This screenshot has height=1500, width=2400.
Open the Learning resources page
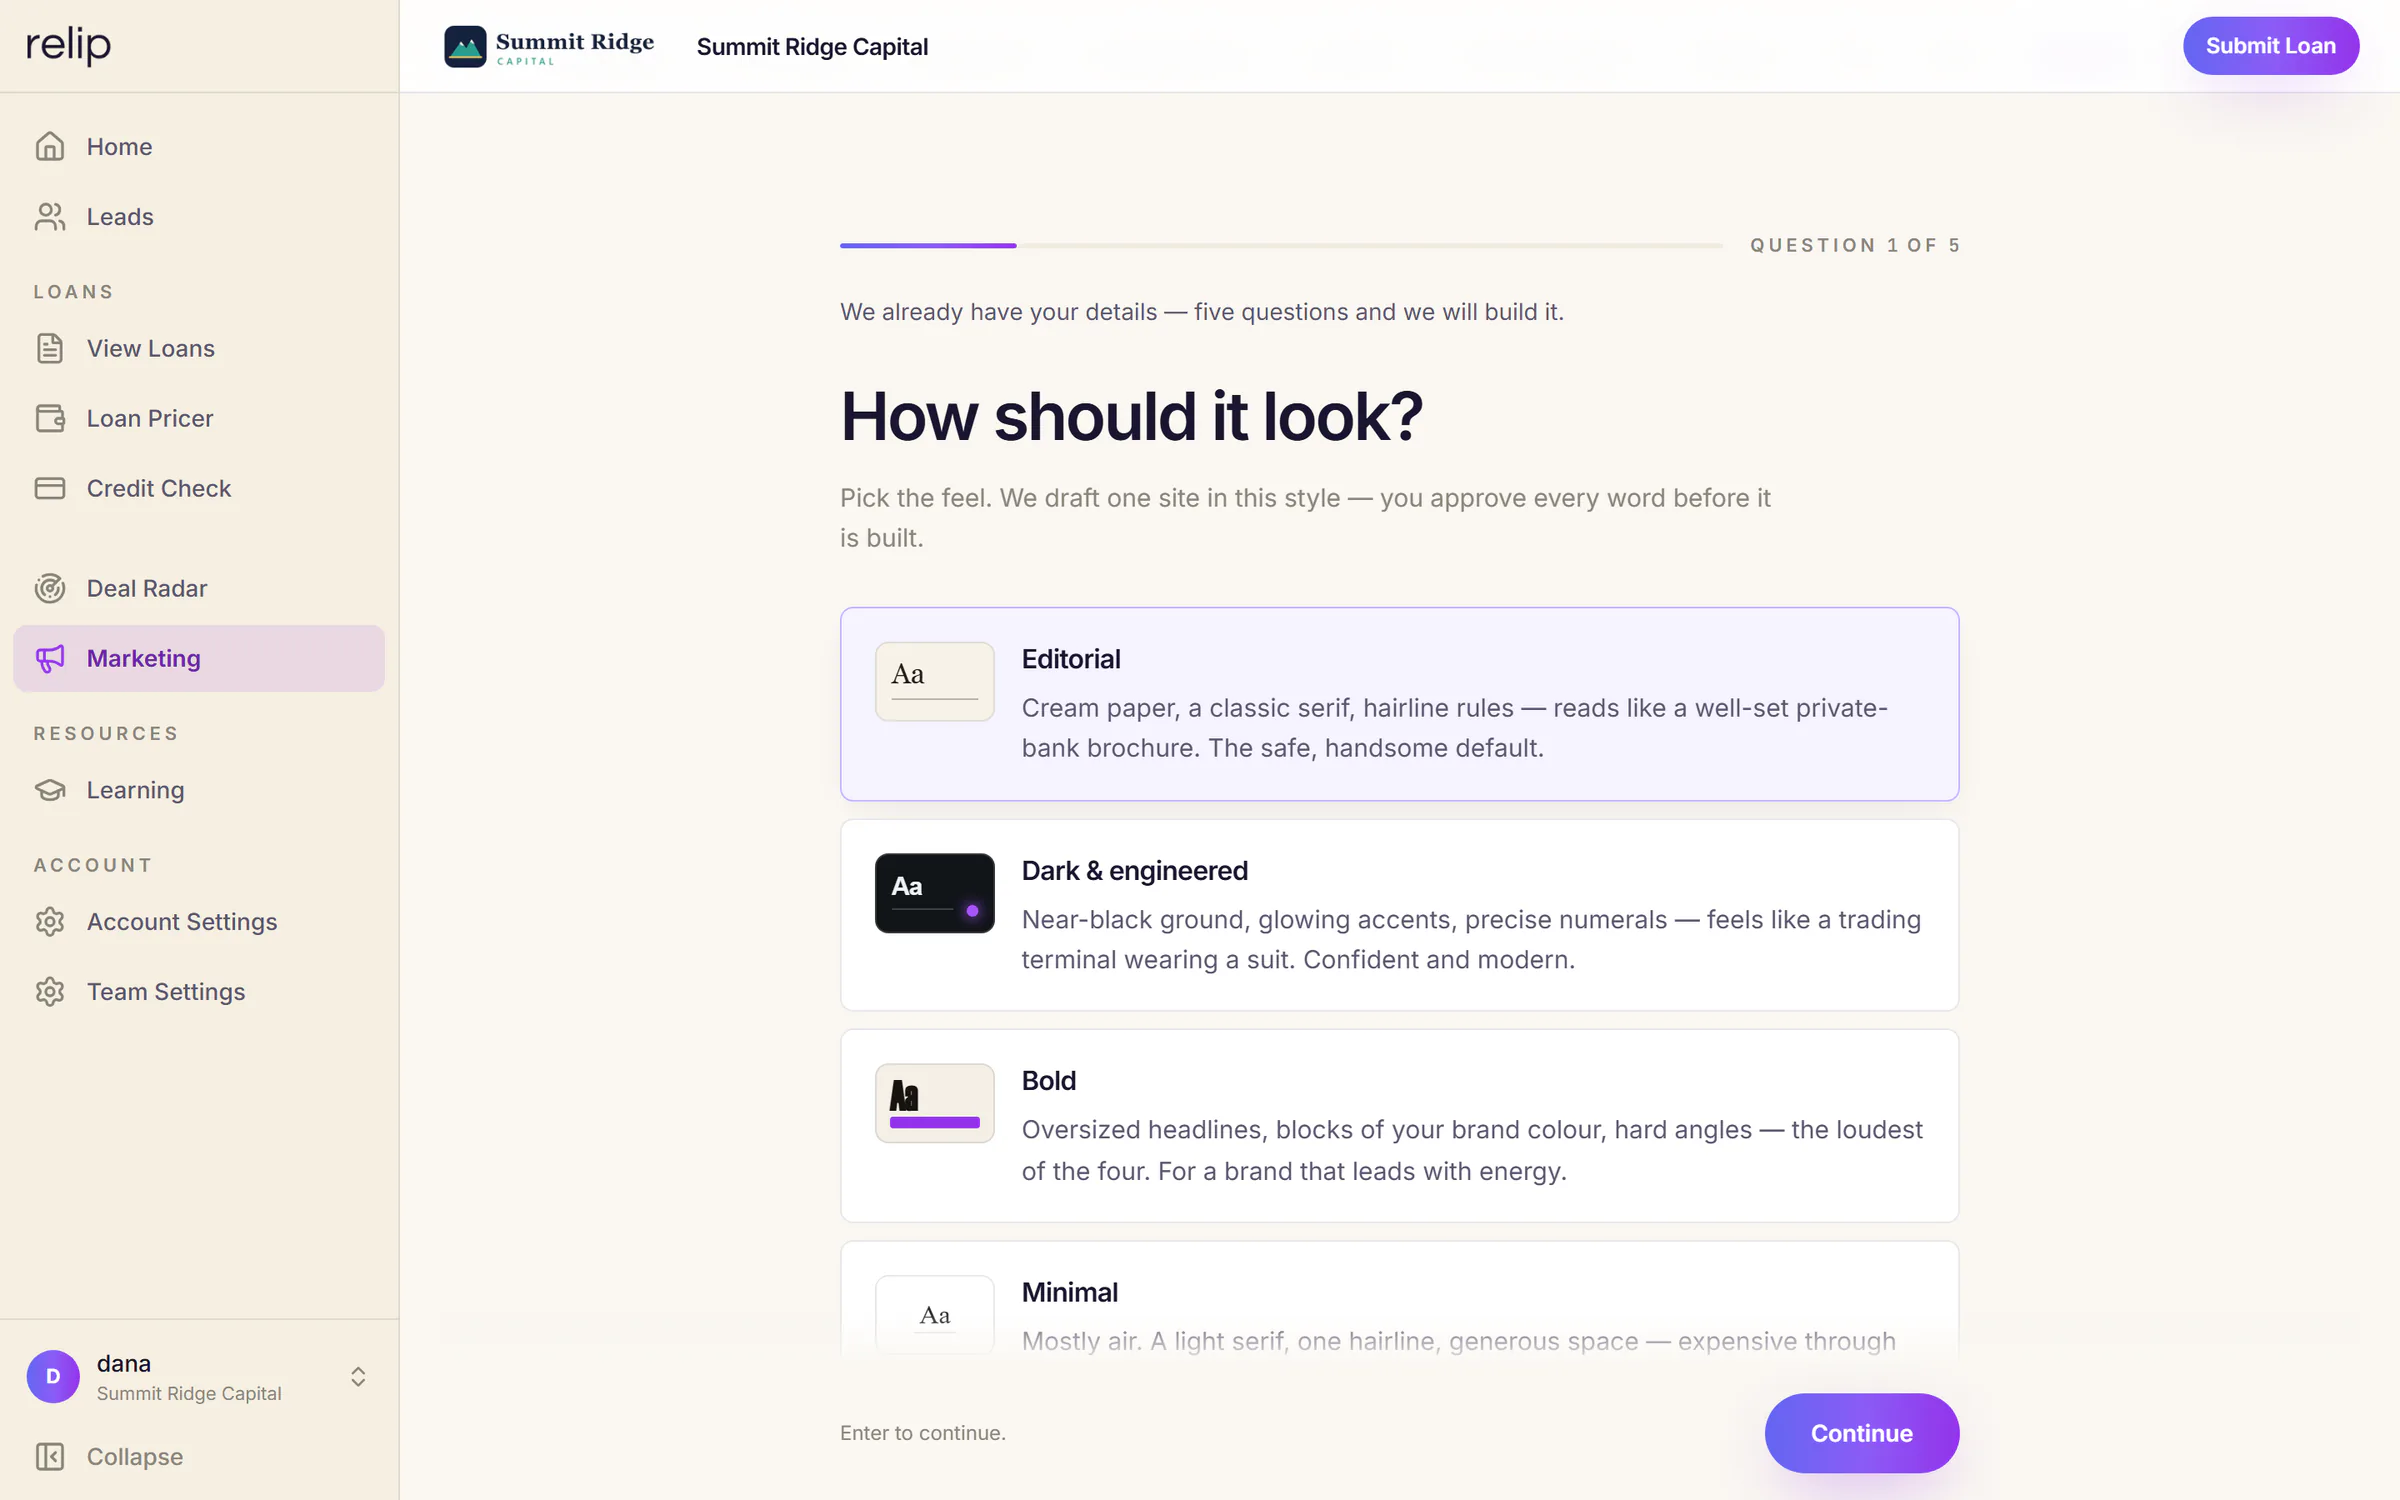199,790
